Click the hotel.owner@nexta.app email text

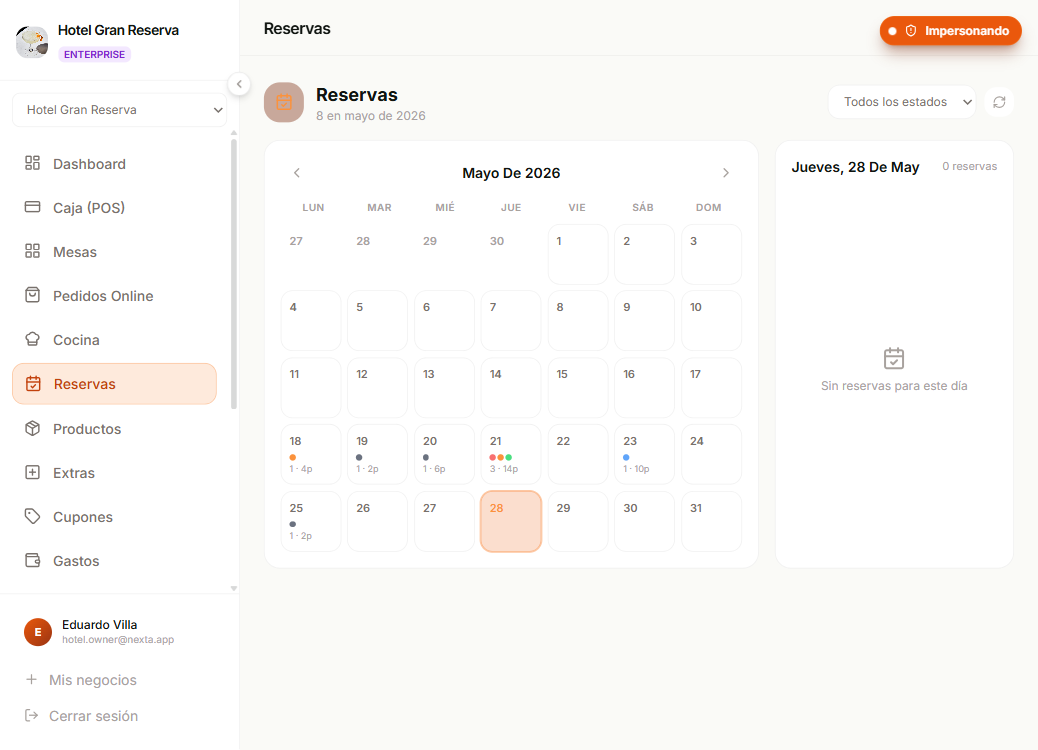pos(118,639)
